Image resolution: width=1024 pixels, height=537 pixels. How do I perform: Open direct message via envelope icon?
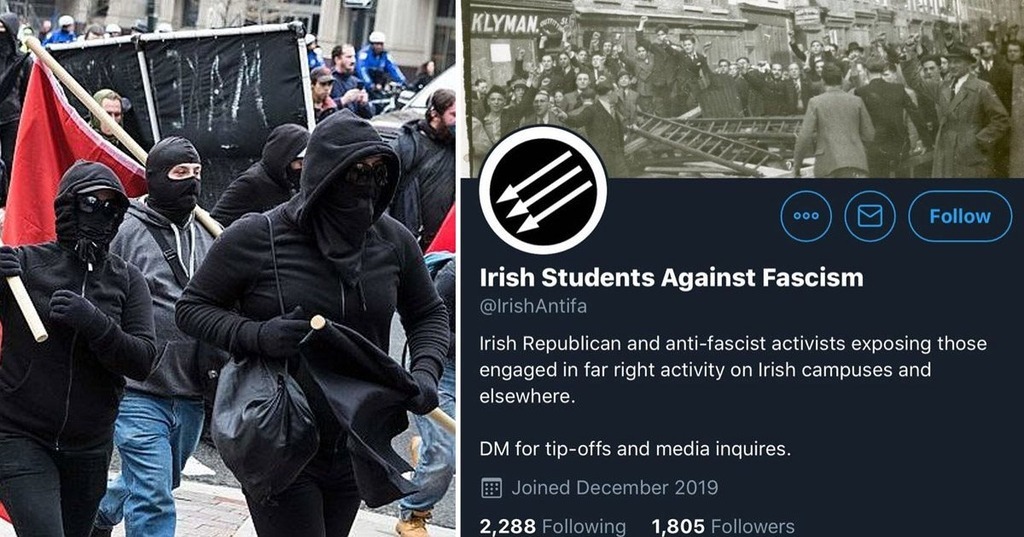pos(870,216)
